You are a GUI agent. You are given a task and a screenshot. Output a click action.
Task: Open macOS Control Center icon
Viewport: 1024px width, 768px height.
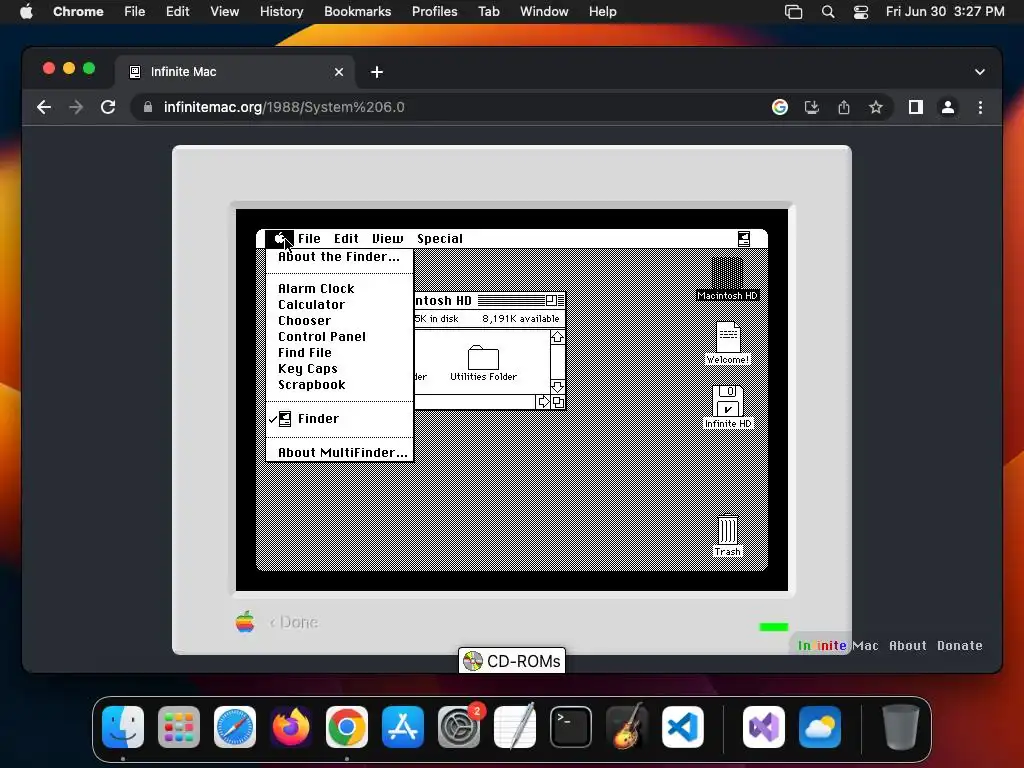[x=861, y=12]
